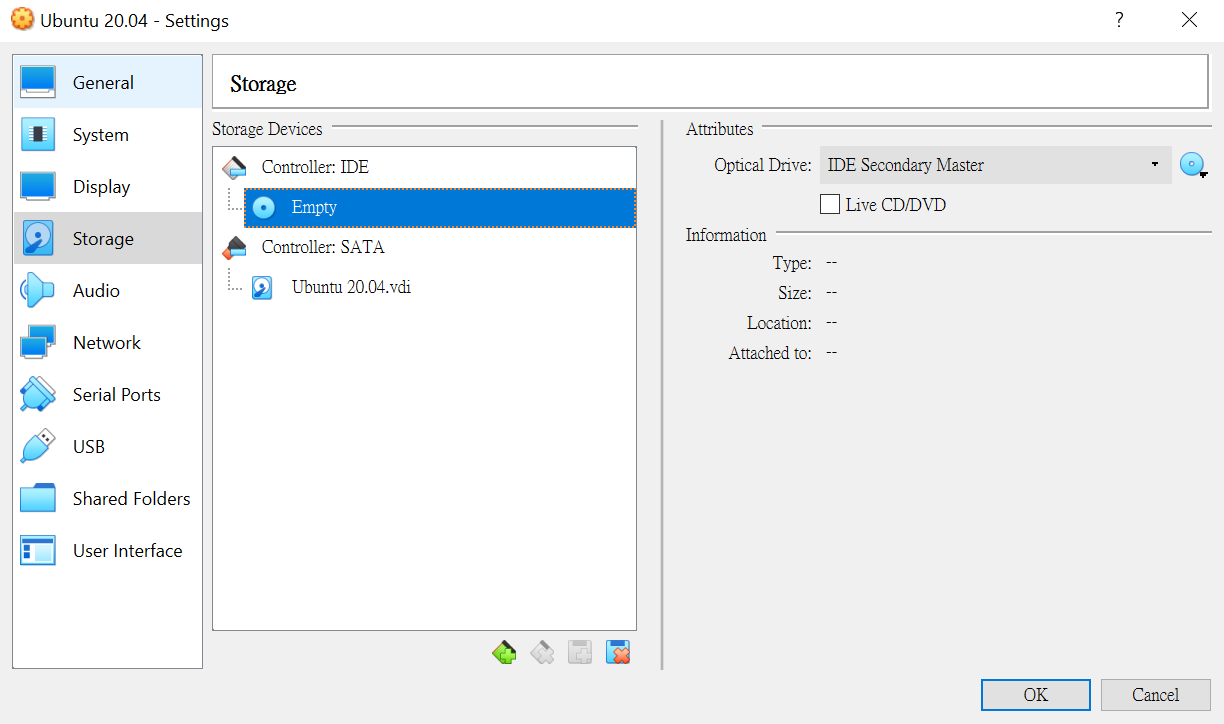Click the General monitor icon
The image size is (1224, 724).
point(38,83)
